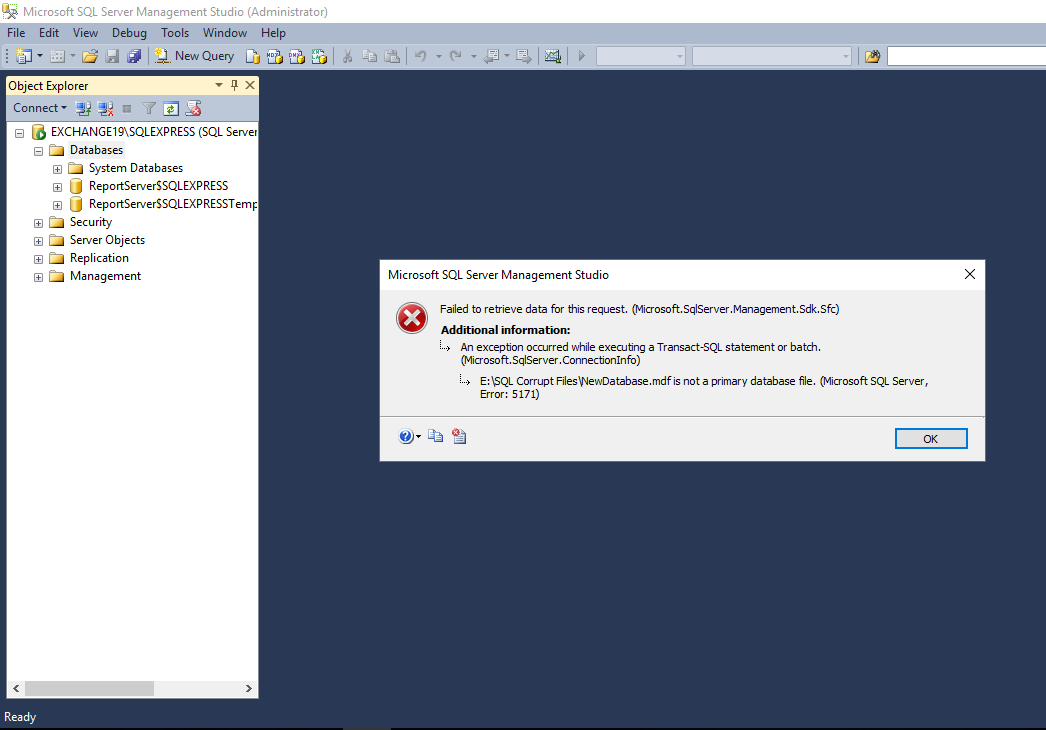Image resolution: width=1046 pixels, height=730 pixels.
Task: Pin the Object Explorer panel
Action: click(x=234, y=85)
